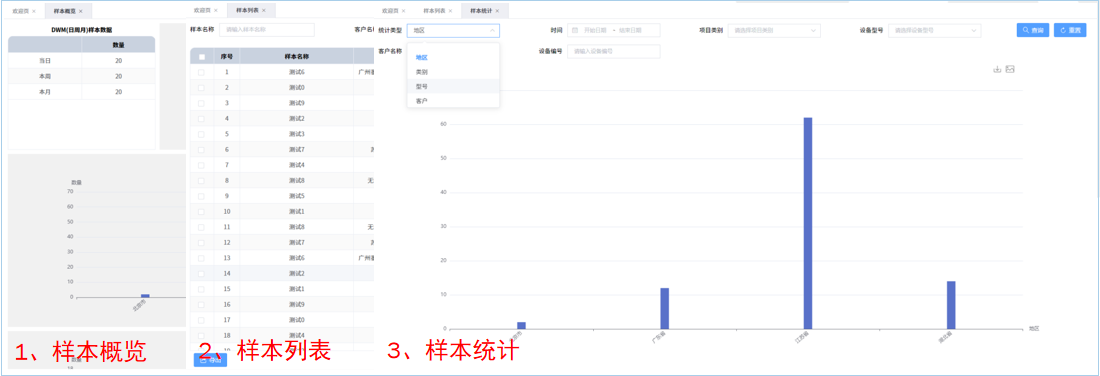Image resolution: width=1100 pixels, height=376 pixels.
Task: Click the 设备编号 input field
Action: click(x=614, y=51)
